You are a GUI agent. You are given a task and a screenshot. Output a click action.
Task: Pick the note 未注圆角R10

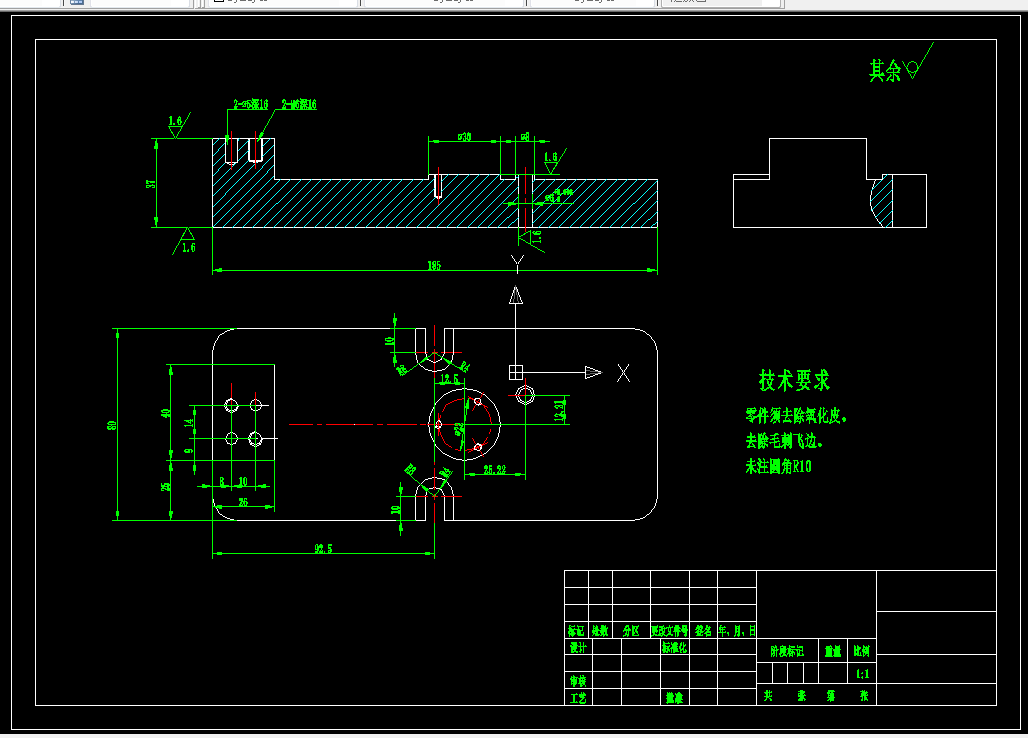coord(778,466)
